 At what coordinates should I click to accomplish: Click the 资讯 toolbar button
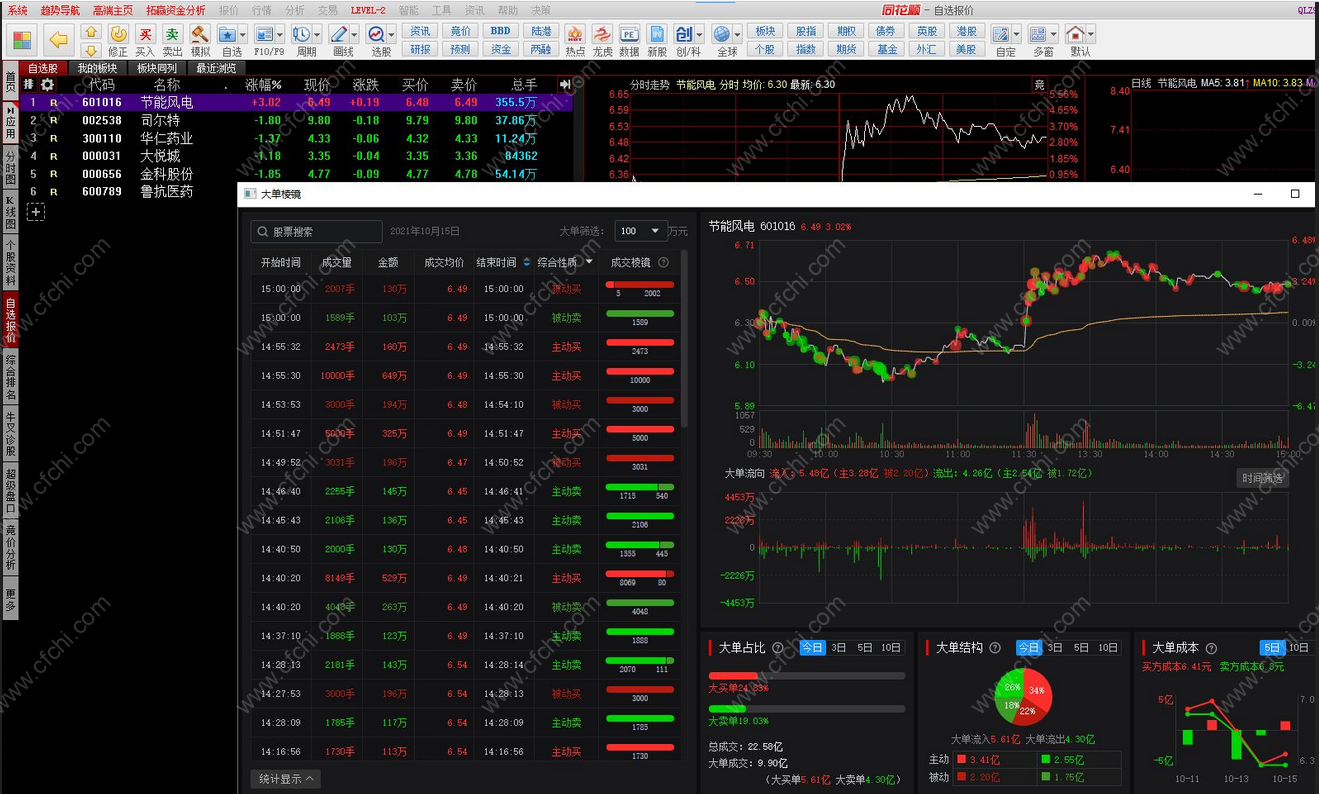pyautogui.click(x=421, y=31)
